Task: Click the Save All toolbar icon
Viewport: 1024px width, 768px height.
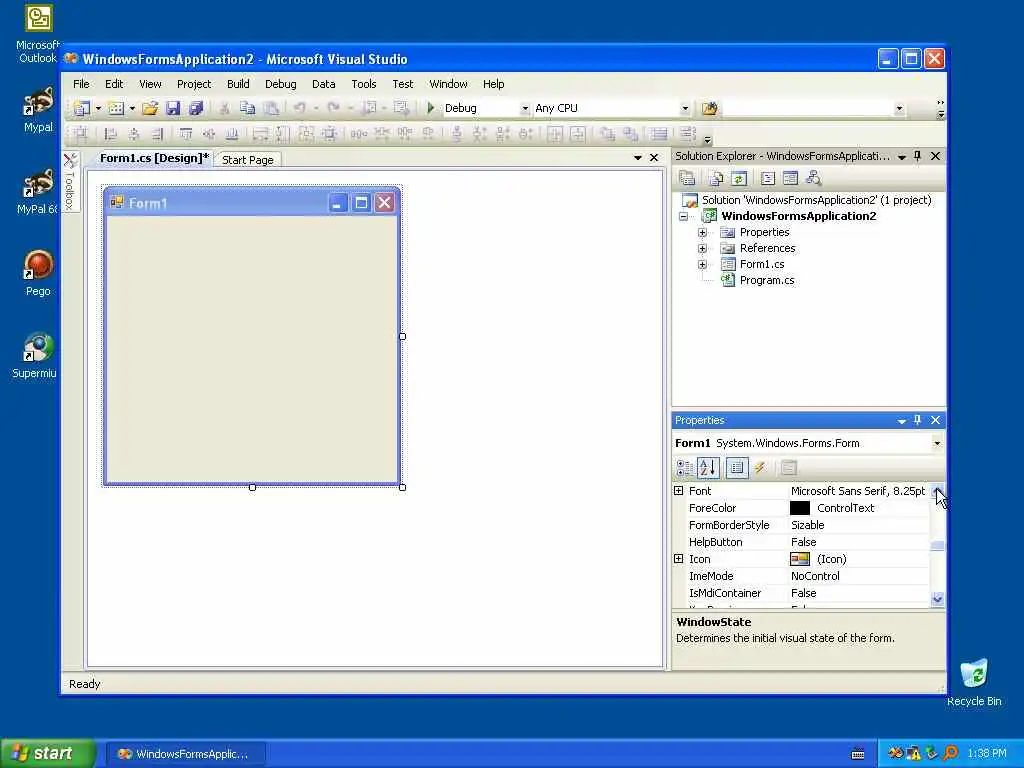Action: [x=196, y=108]
